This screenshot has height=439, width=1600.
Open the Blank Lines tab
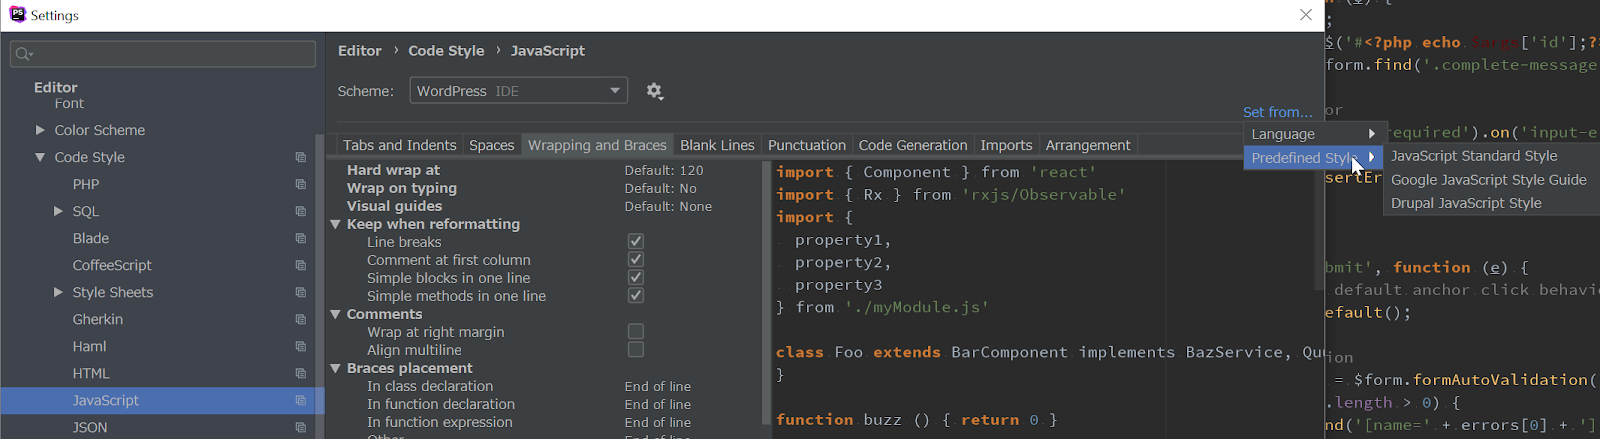717,145
